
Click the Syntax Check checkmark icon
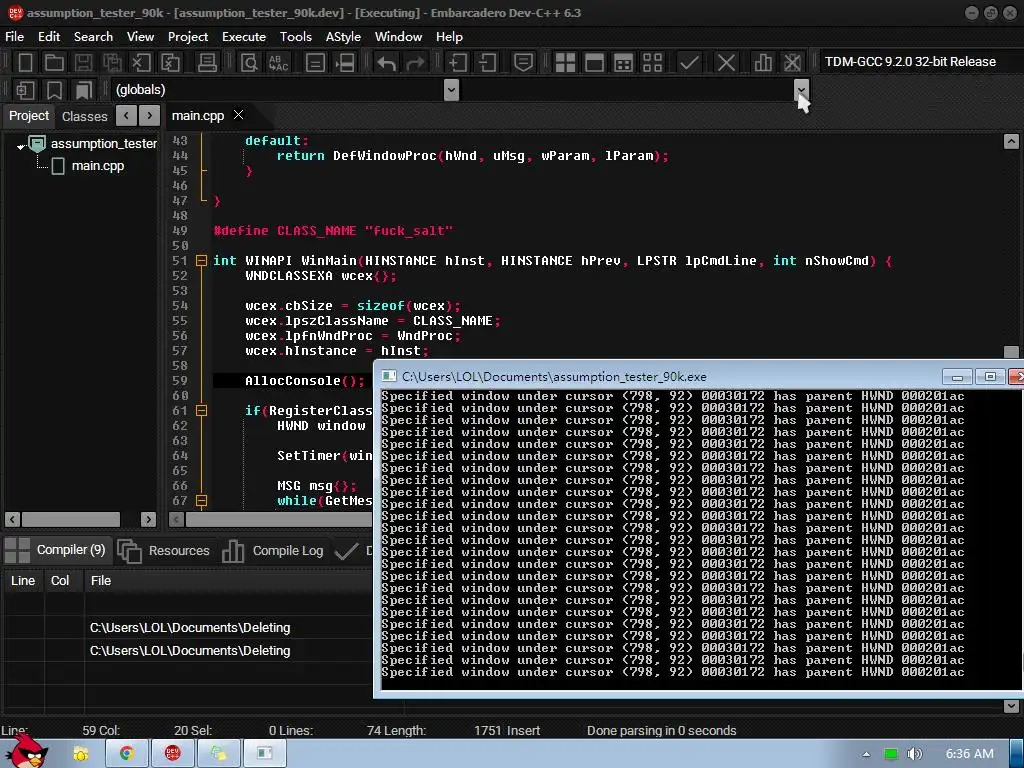click(689, 62)
